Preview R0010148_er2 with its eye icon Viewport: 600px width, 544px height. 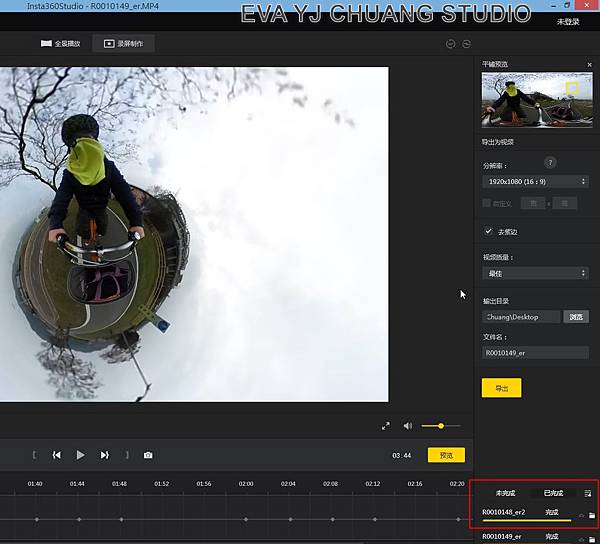(581, 516)
